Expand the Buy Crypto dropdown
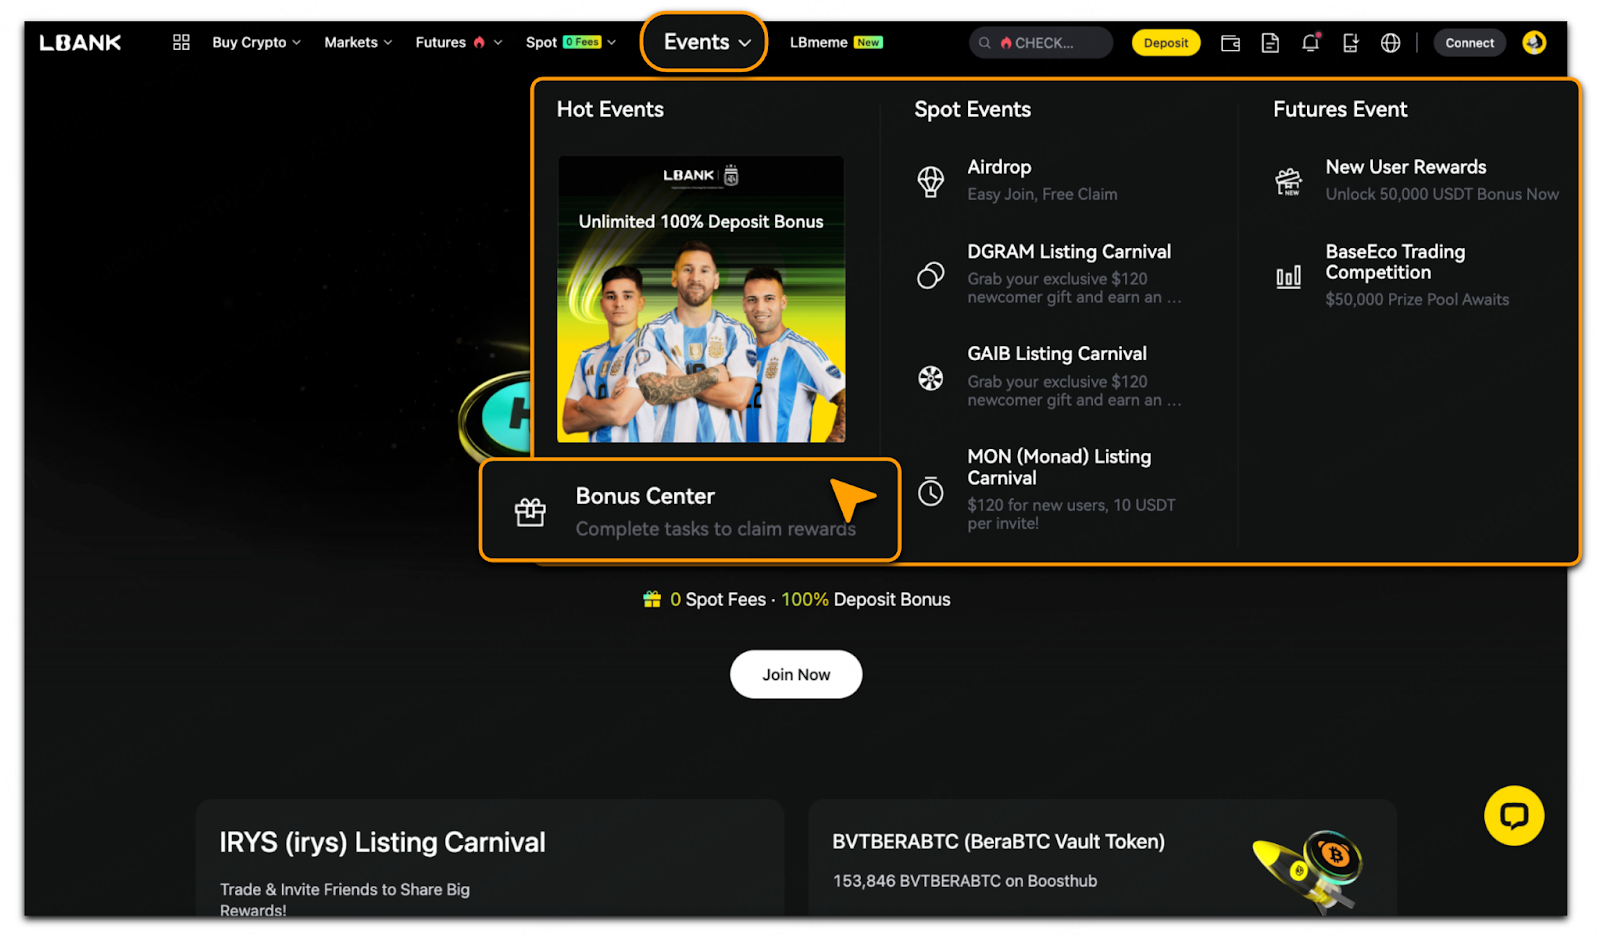This screenshot has width=1600, height=938. coord(256,42)
